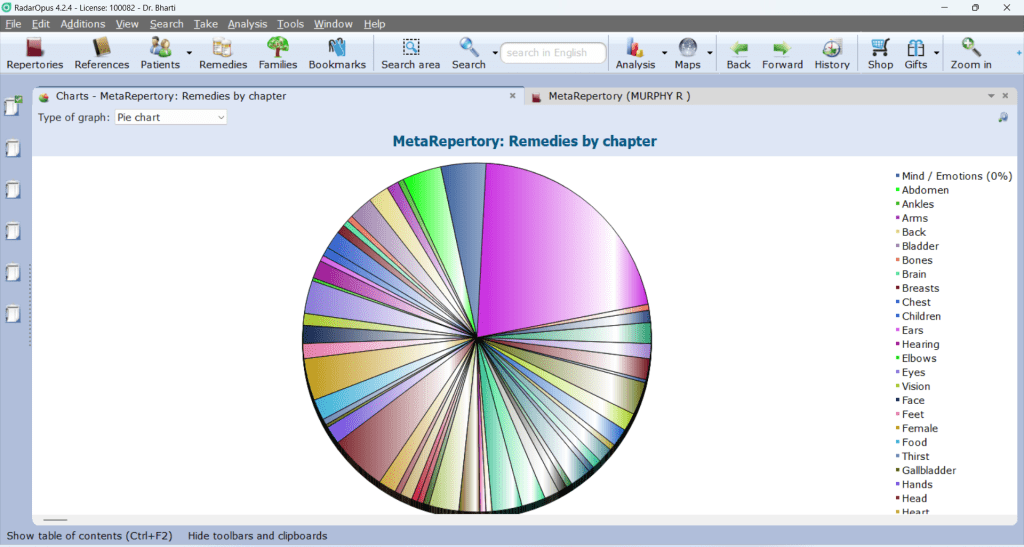Open the Patients toolbar icon
Screen dimensions: 1024x547
coord(160,54)
